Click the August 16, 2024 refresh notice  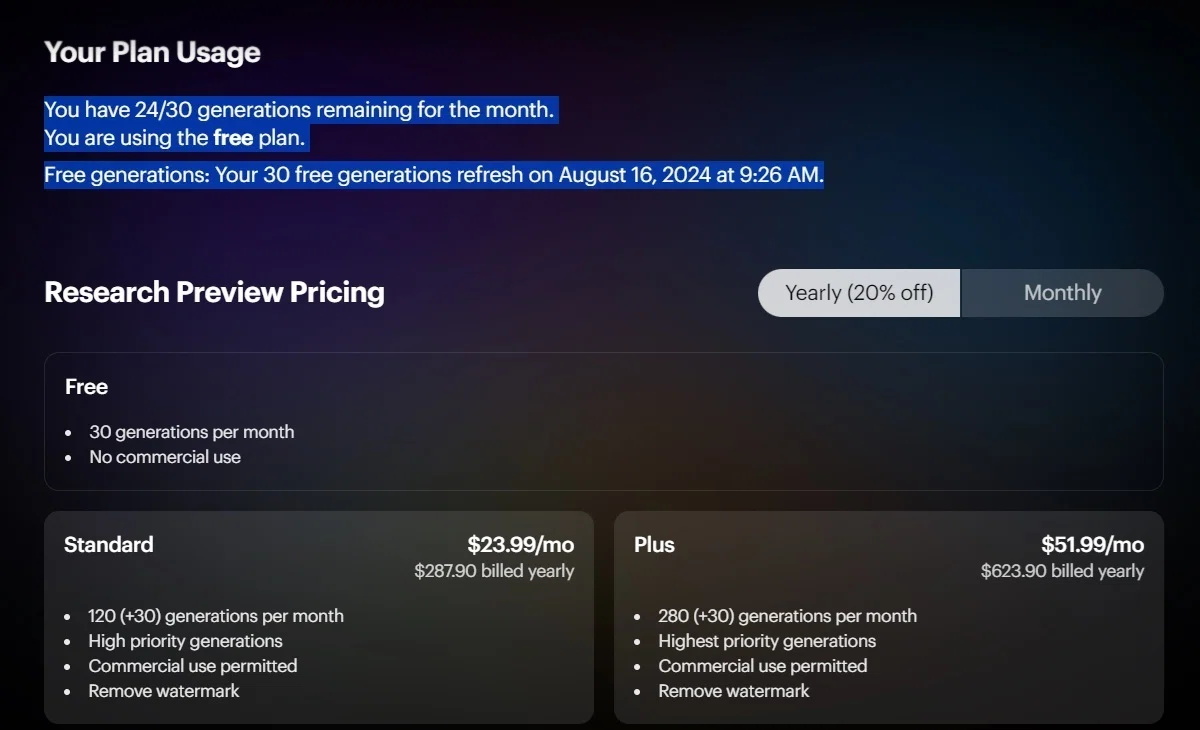[x=434, y=175]
